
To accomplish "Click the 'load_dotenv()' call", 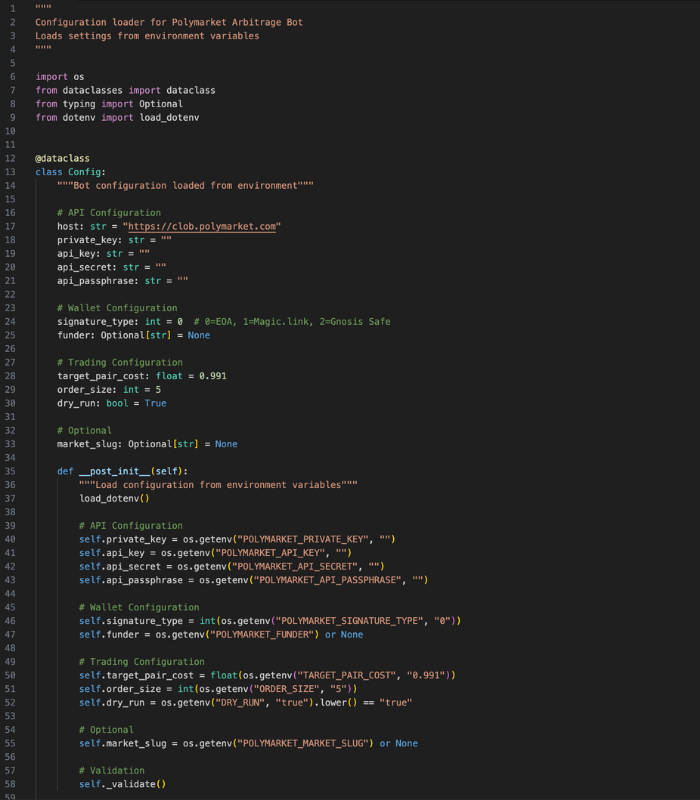I will click(x=114, y=498).
